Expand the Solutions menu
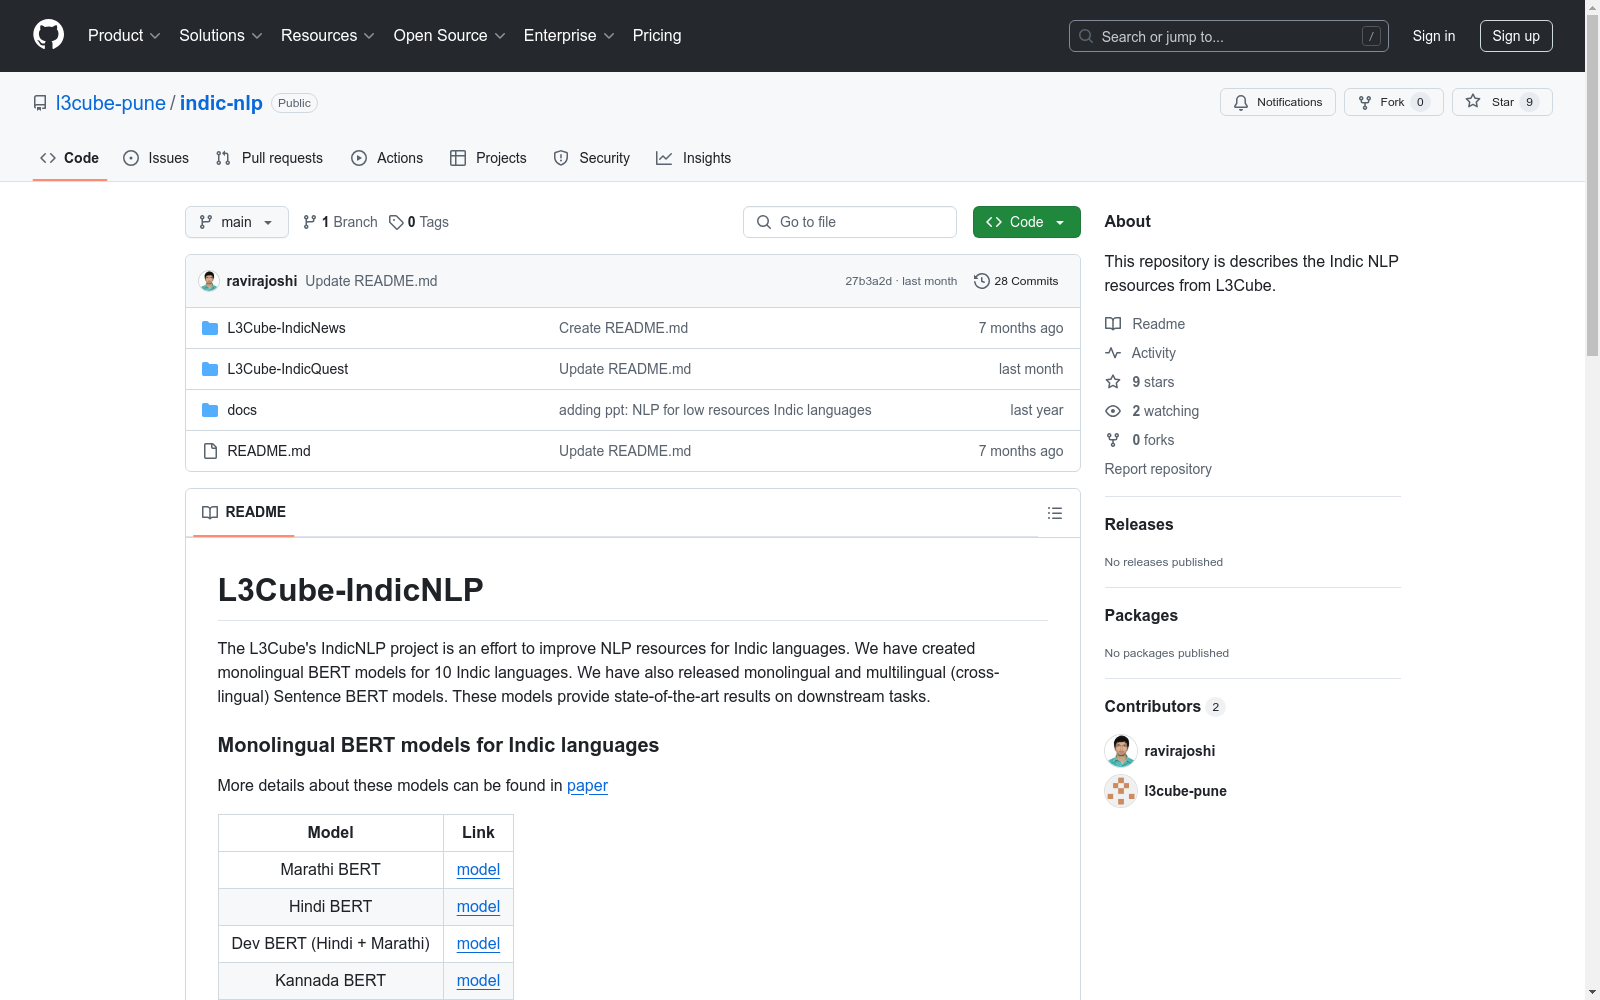Screen dimensions: 1600x1000 (x=221, y=36)
